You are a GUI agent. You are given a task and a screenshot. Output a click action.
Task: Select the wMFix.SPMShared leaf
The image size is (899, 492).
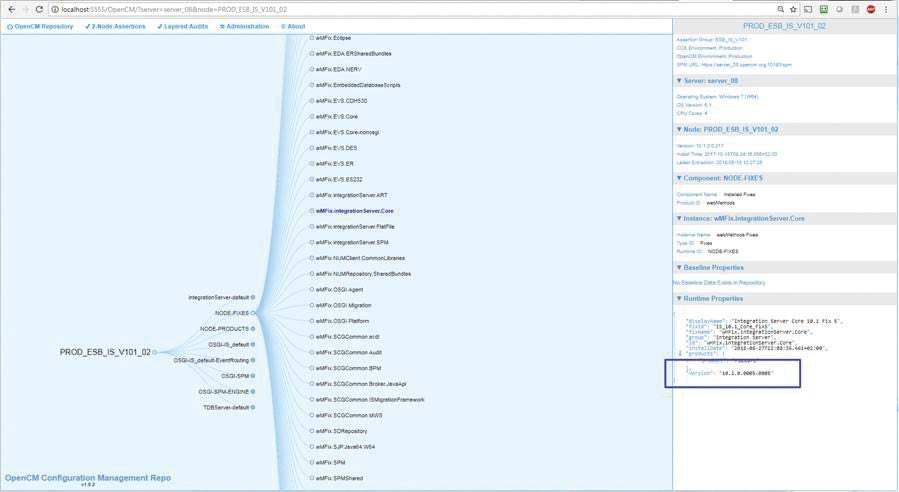tap(339, 478)
